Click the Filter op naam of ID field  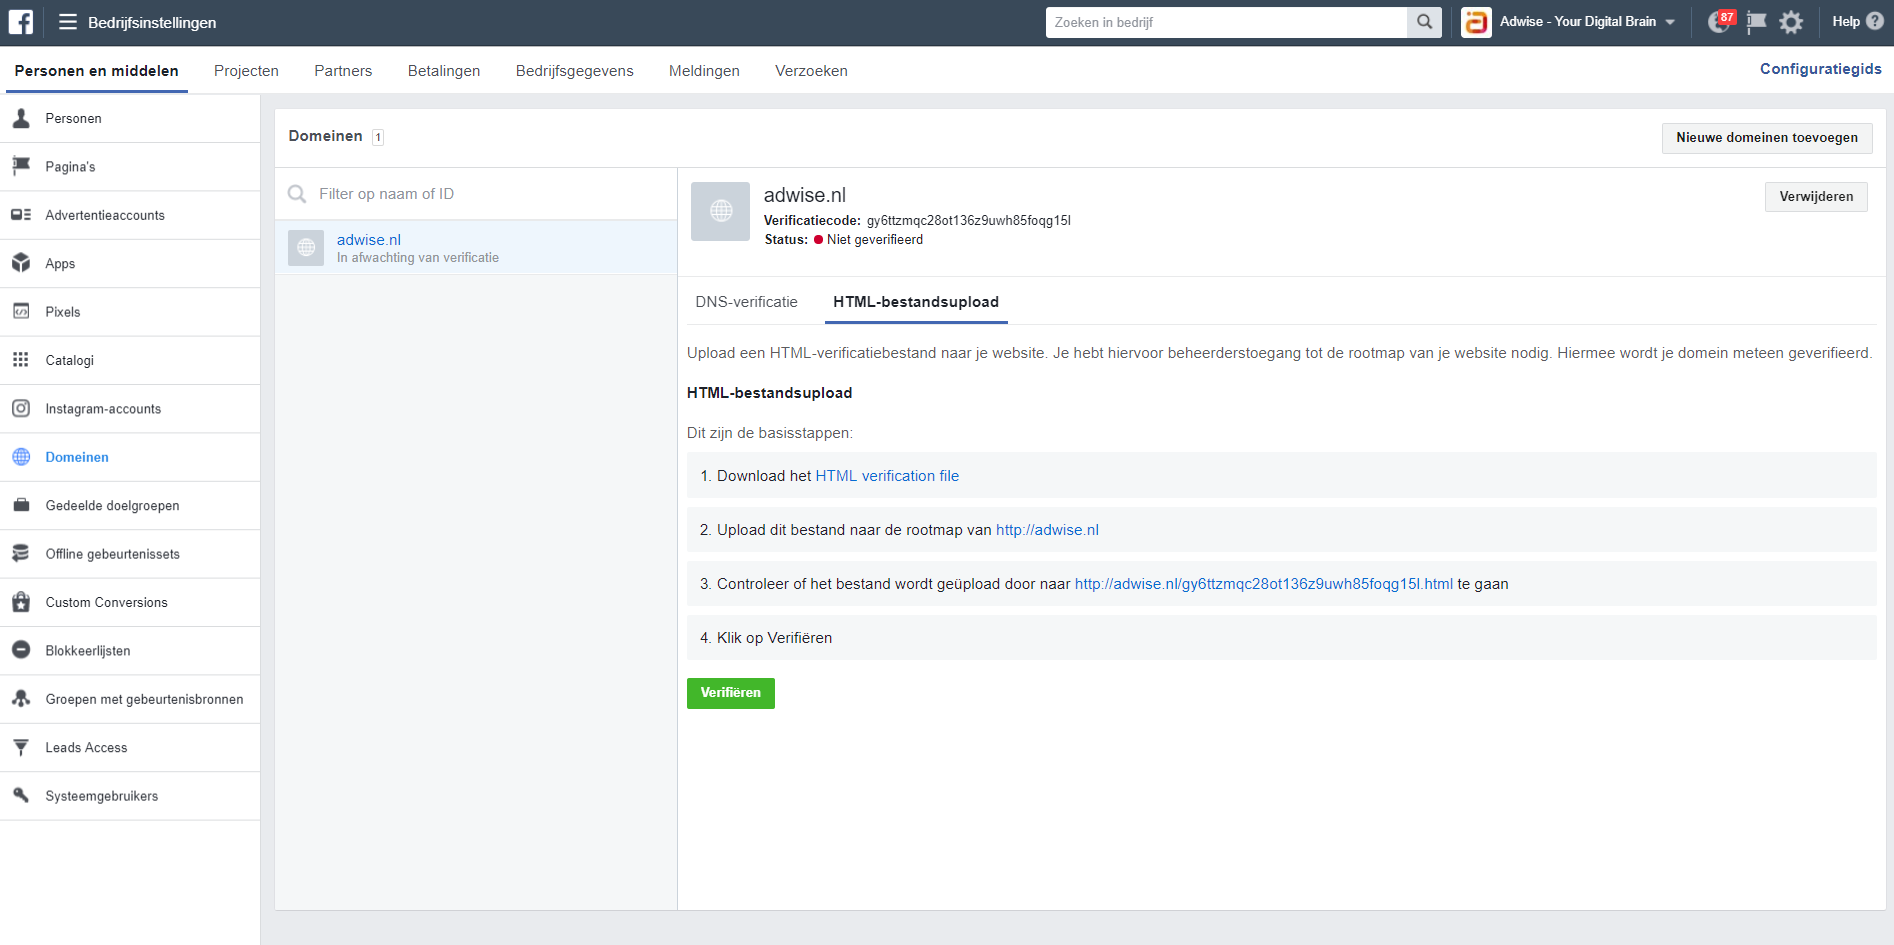(430, 193)
